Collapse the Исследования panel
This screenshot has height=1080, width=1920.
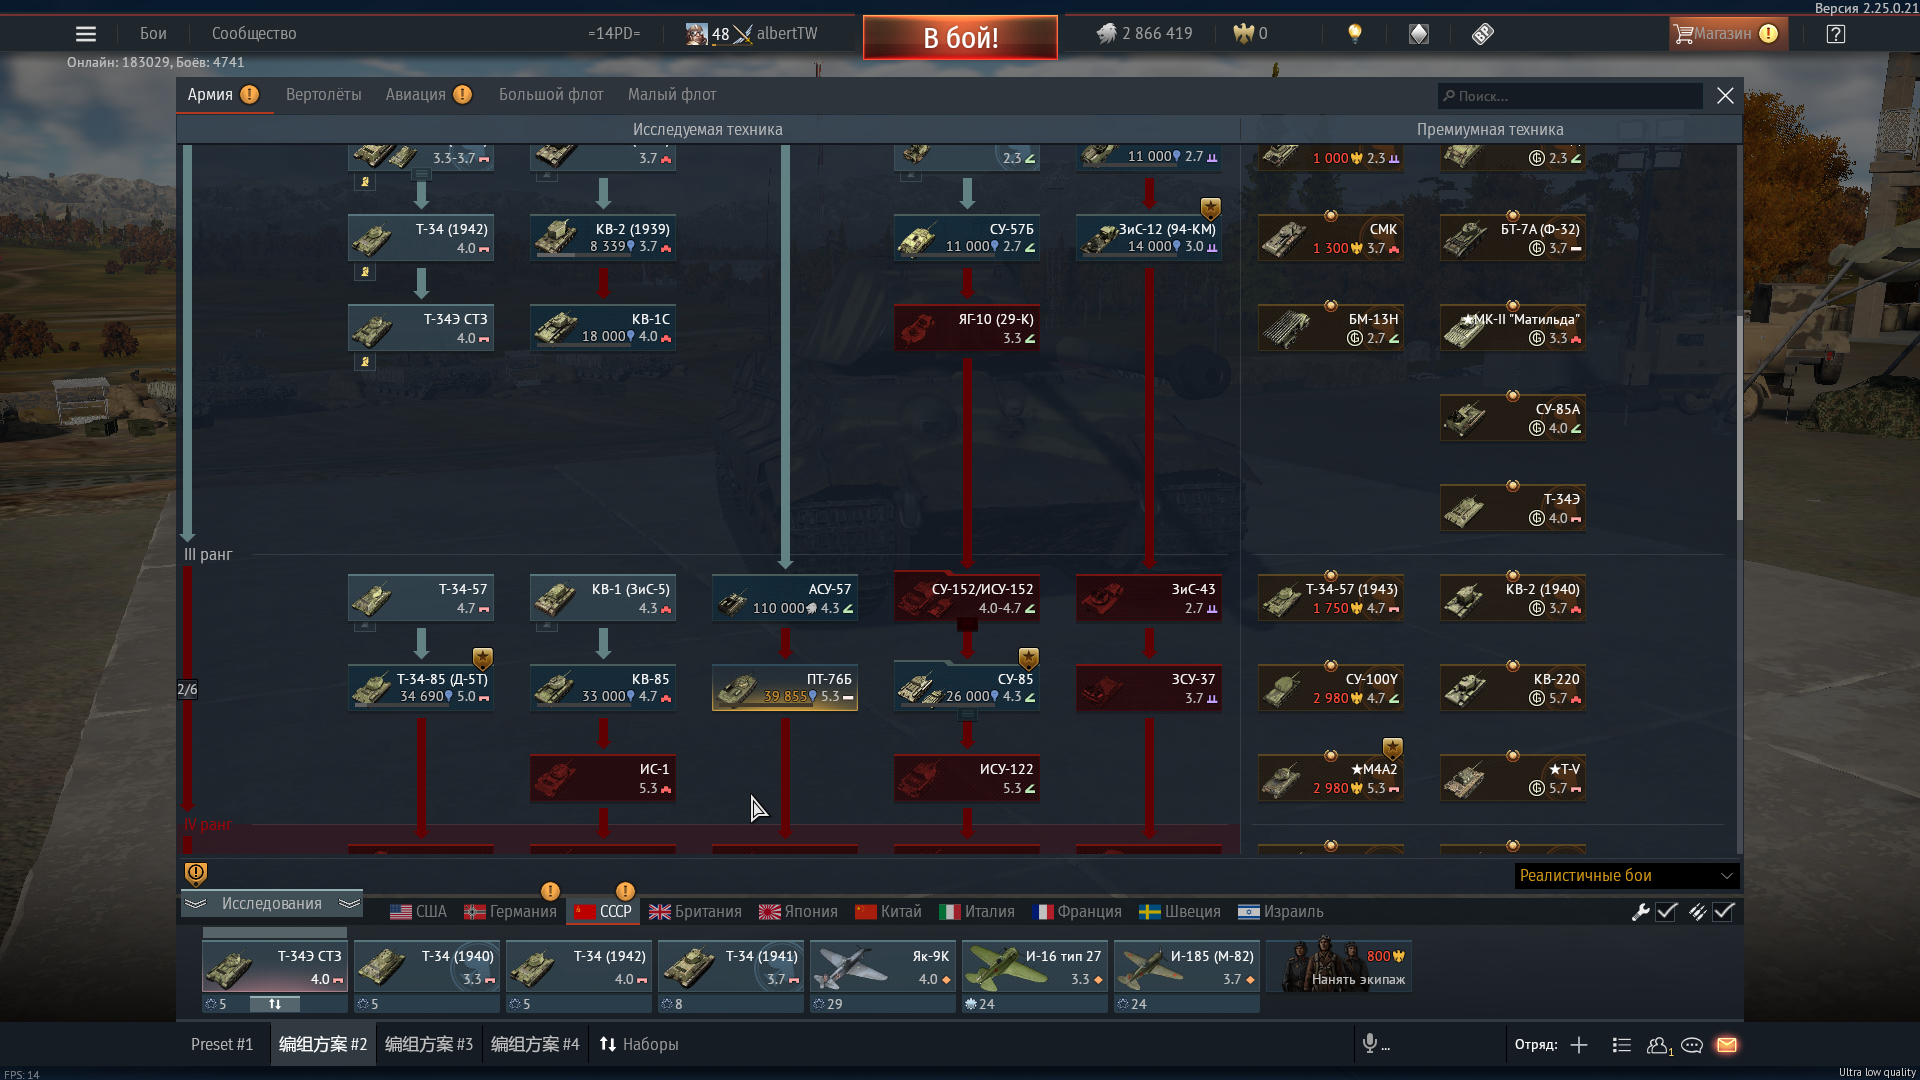(271, 904)
